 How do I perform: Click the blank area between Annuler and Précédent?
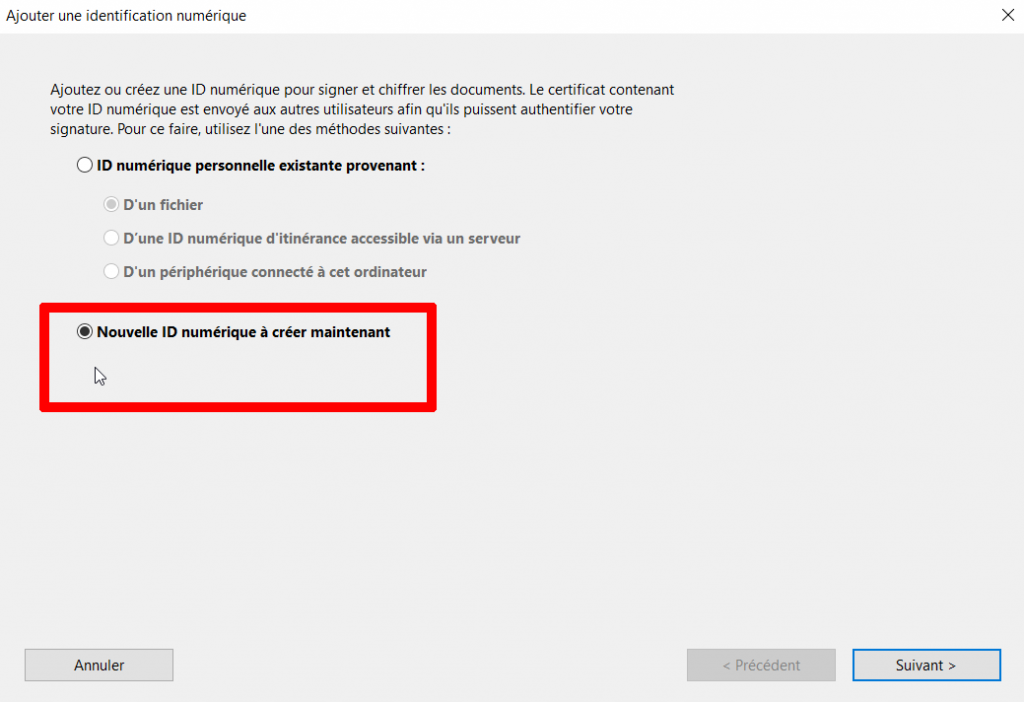point(430,665)
